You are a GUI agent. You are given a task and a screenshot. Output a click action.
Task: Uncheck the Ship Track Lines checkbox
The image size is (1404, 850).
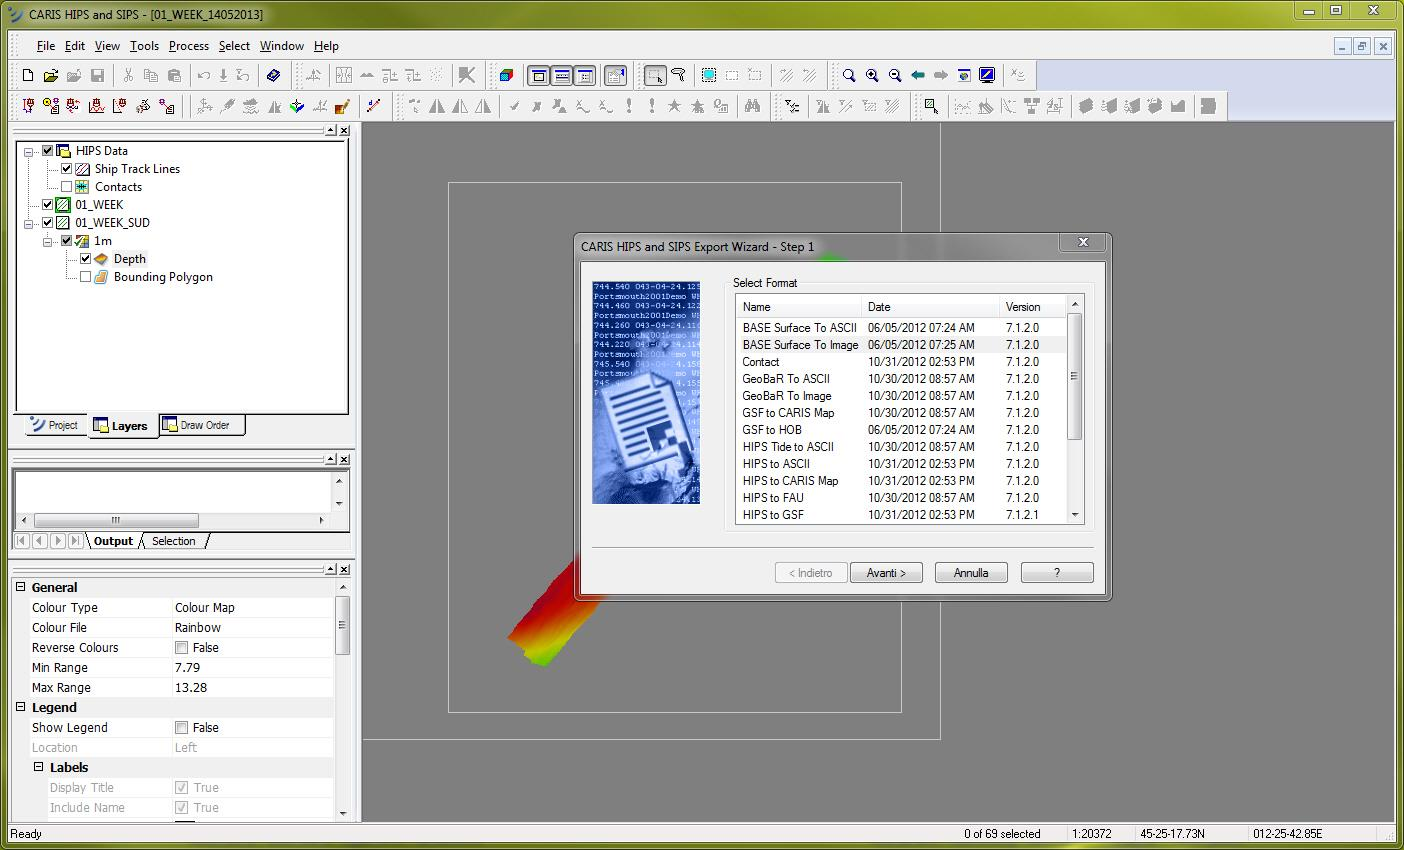pos(66,169)
